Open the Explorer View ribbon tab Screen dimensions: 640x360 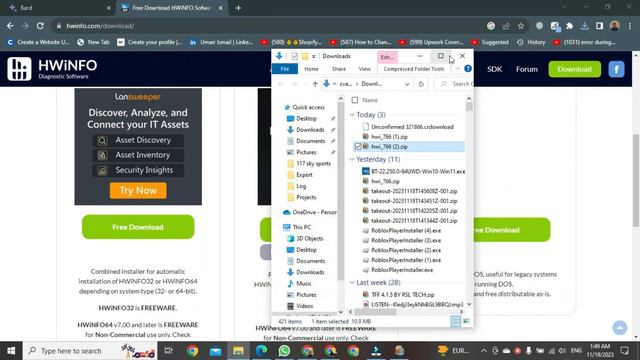364,69
